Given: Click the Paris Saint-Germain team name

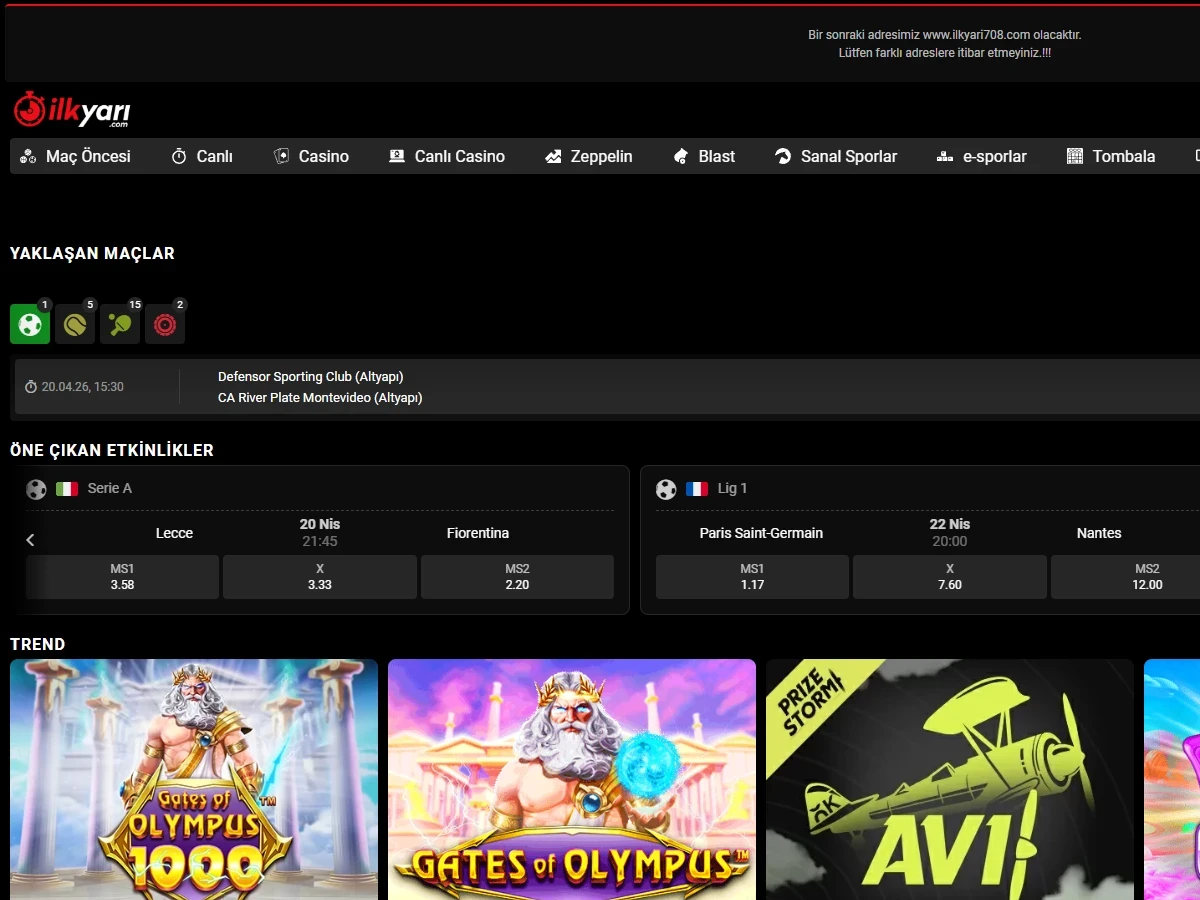Looking at the screenshot, I should click(x=761, y=533).
